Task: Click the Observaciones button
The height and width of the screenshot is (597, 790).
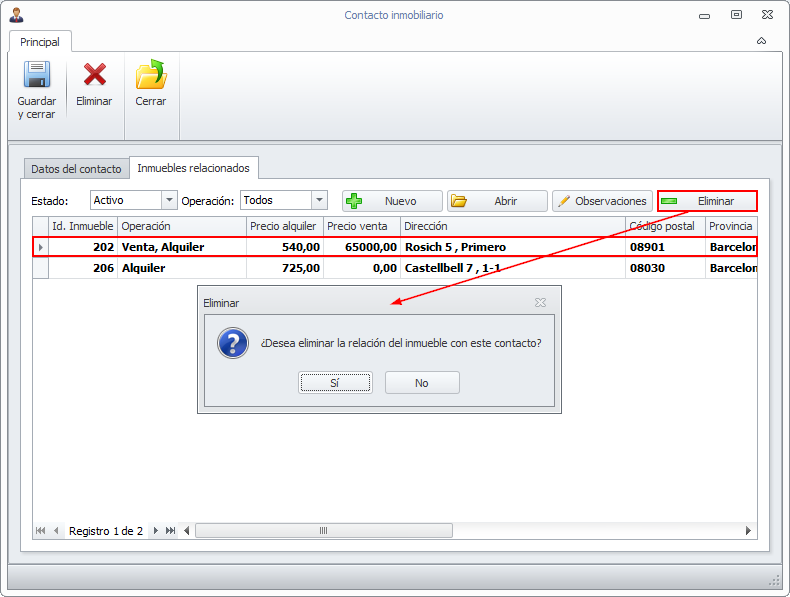Action: point(603,201)
